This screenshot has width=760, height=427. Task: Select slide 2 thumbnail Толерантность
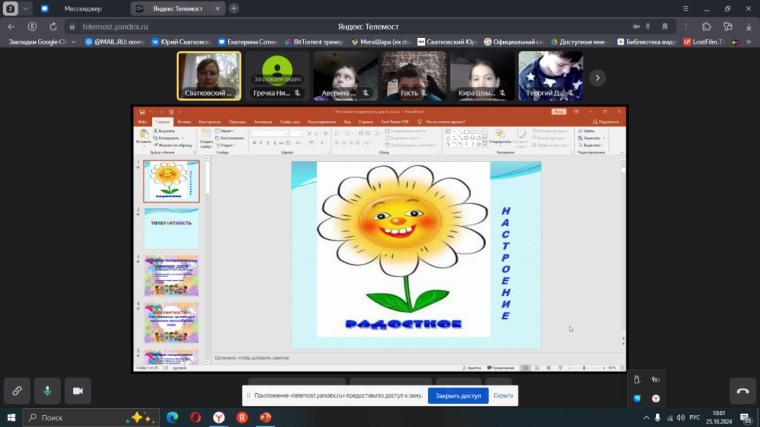[x=171, y=228]
